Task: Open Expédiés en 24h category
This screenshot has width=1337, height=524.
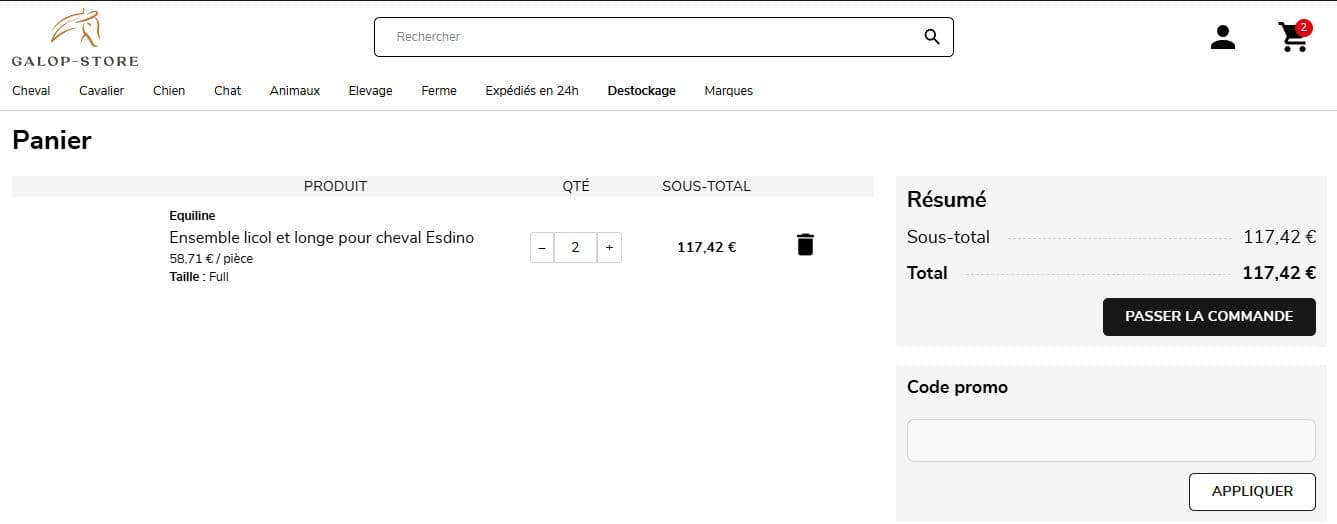Action: coord(532,91)
